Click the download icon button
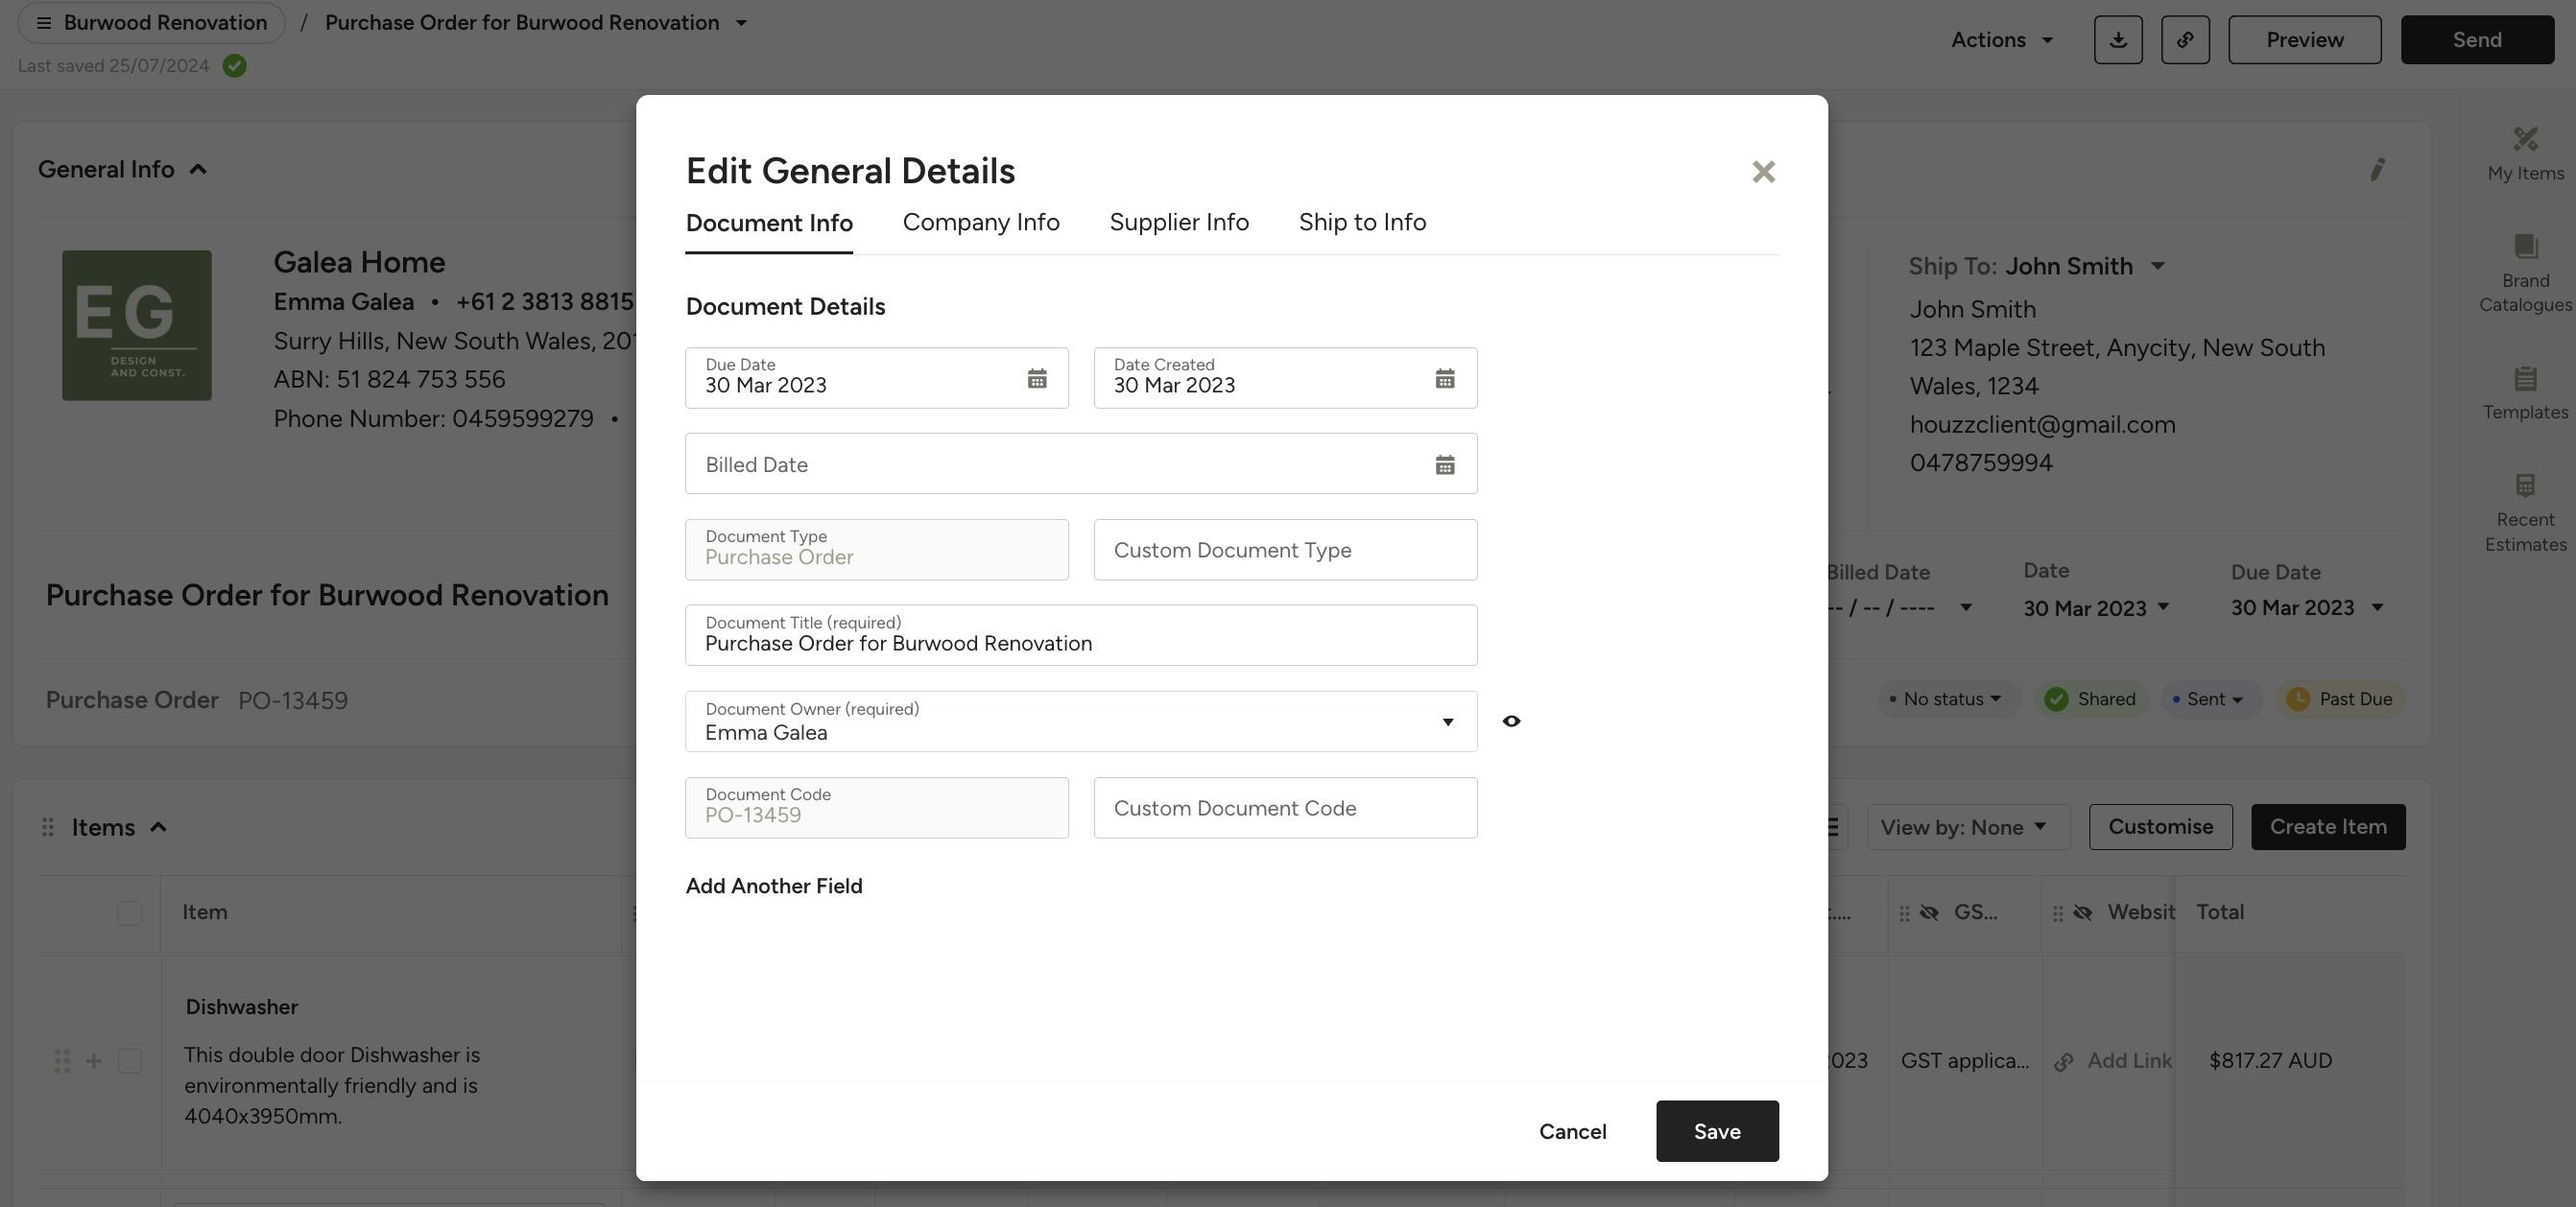2576x1207 pixels. (x=2118, y=40)
